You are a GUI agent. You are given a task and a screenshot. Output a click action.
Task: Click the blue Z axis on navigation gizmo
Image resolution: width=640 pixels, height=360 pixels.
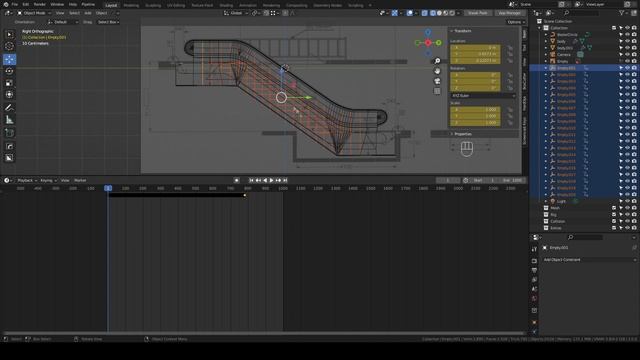428,32
